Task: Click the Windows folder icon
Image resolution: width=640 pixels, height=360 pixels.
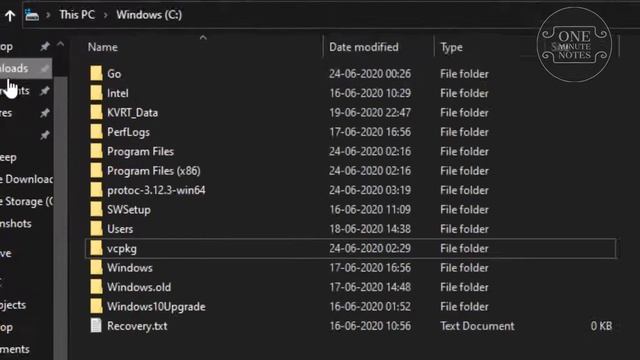Action: point(96,267)
